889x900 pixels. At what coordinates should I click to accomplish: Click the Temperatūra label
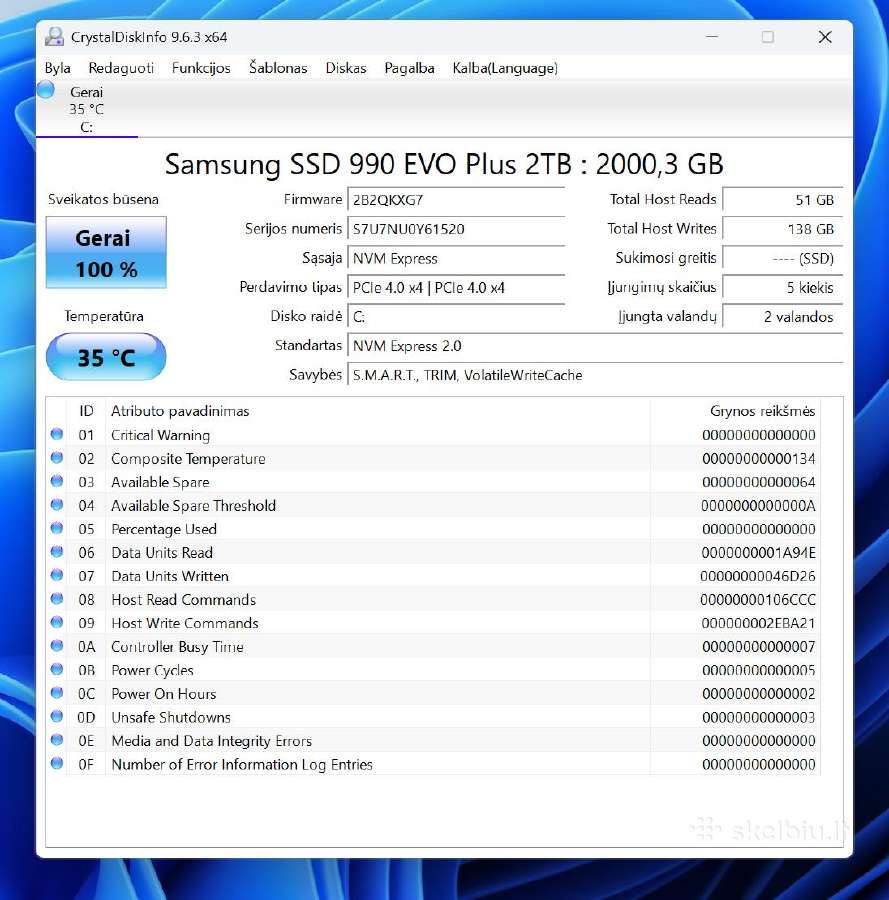[x=104, y=316]
